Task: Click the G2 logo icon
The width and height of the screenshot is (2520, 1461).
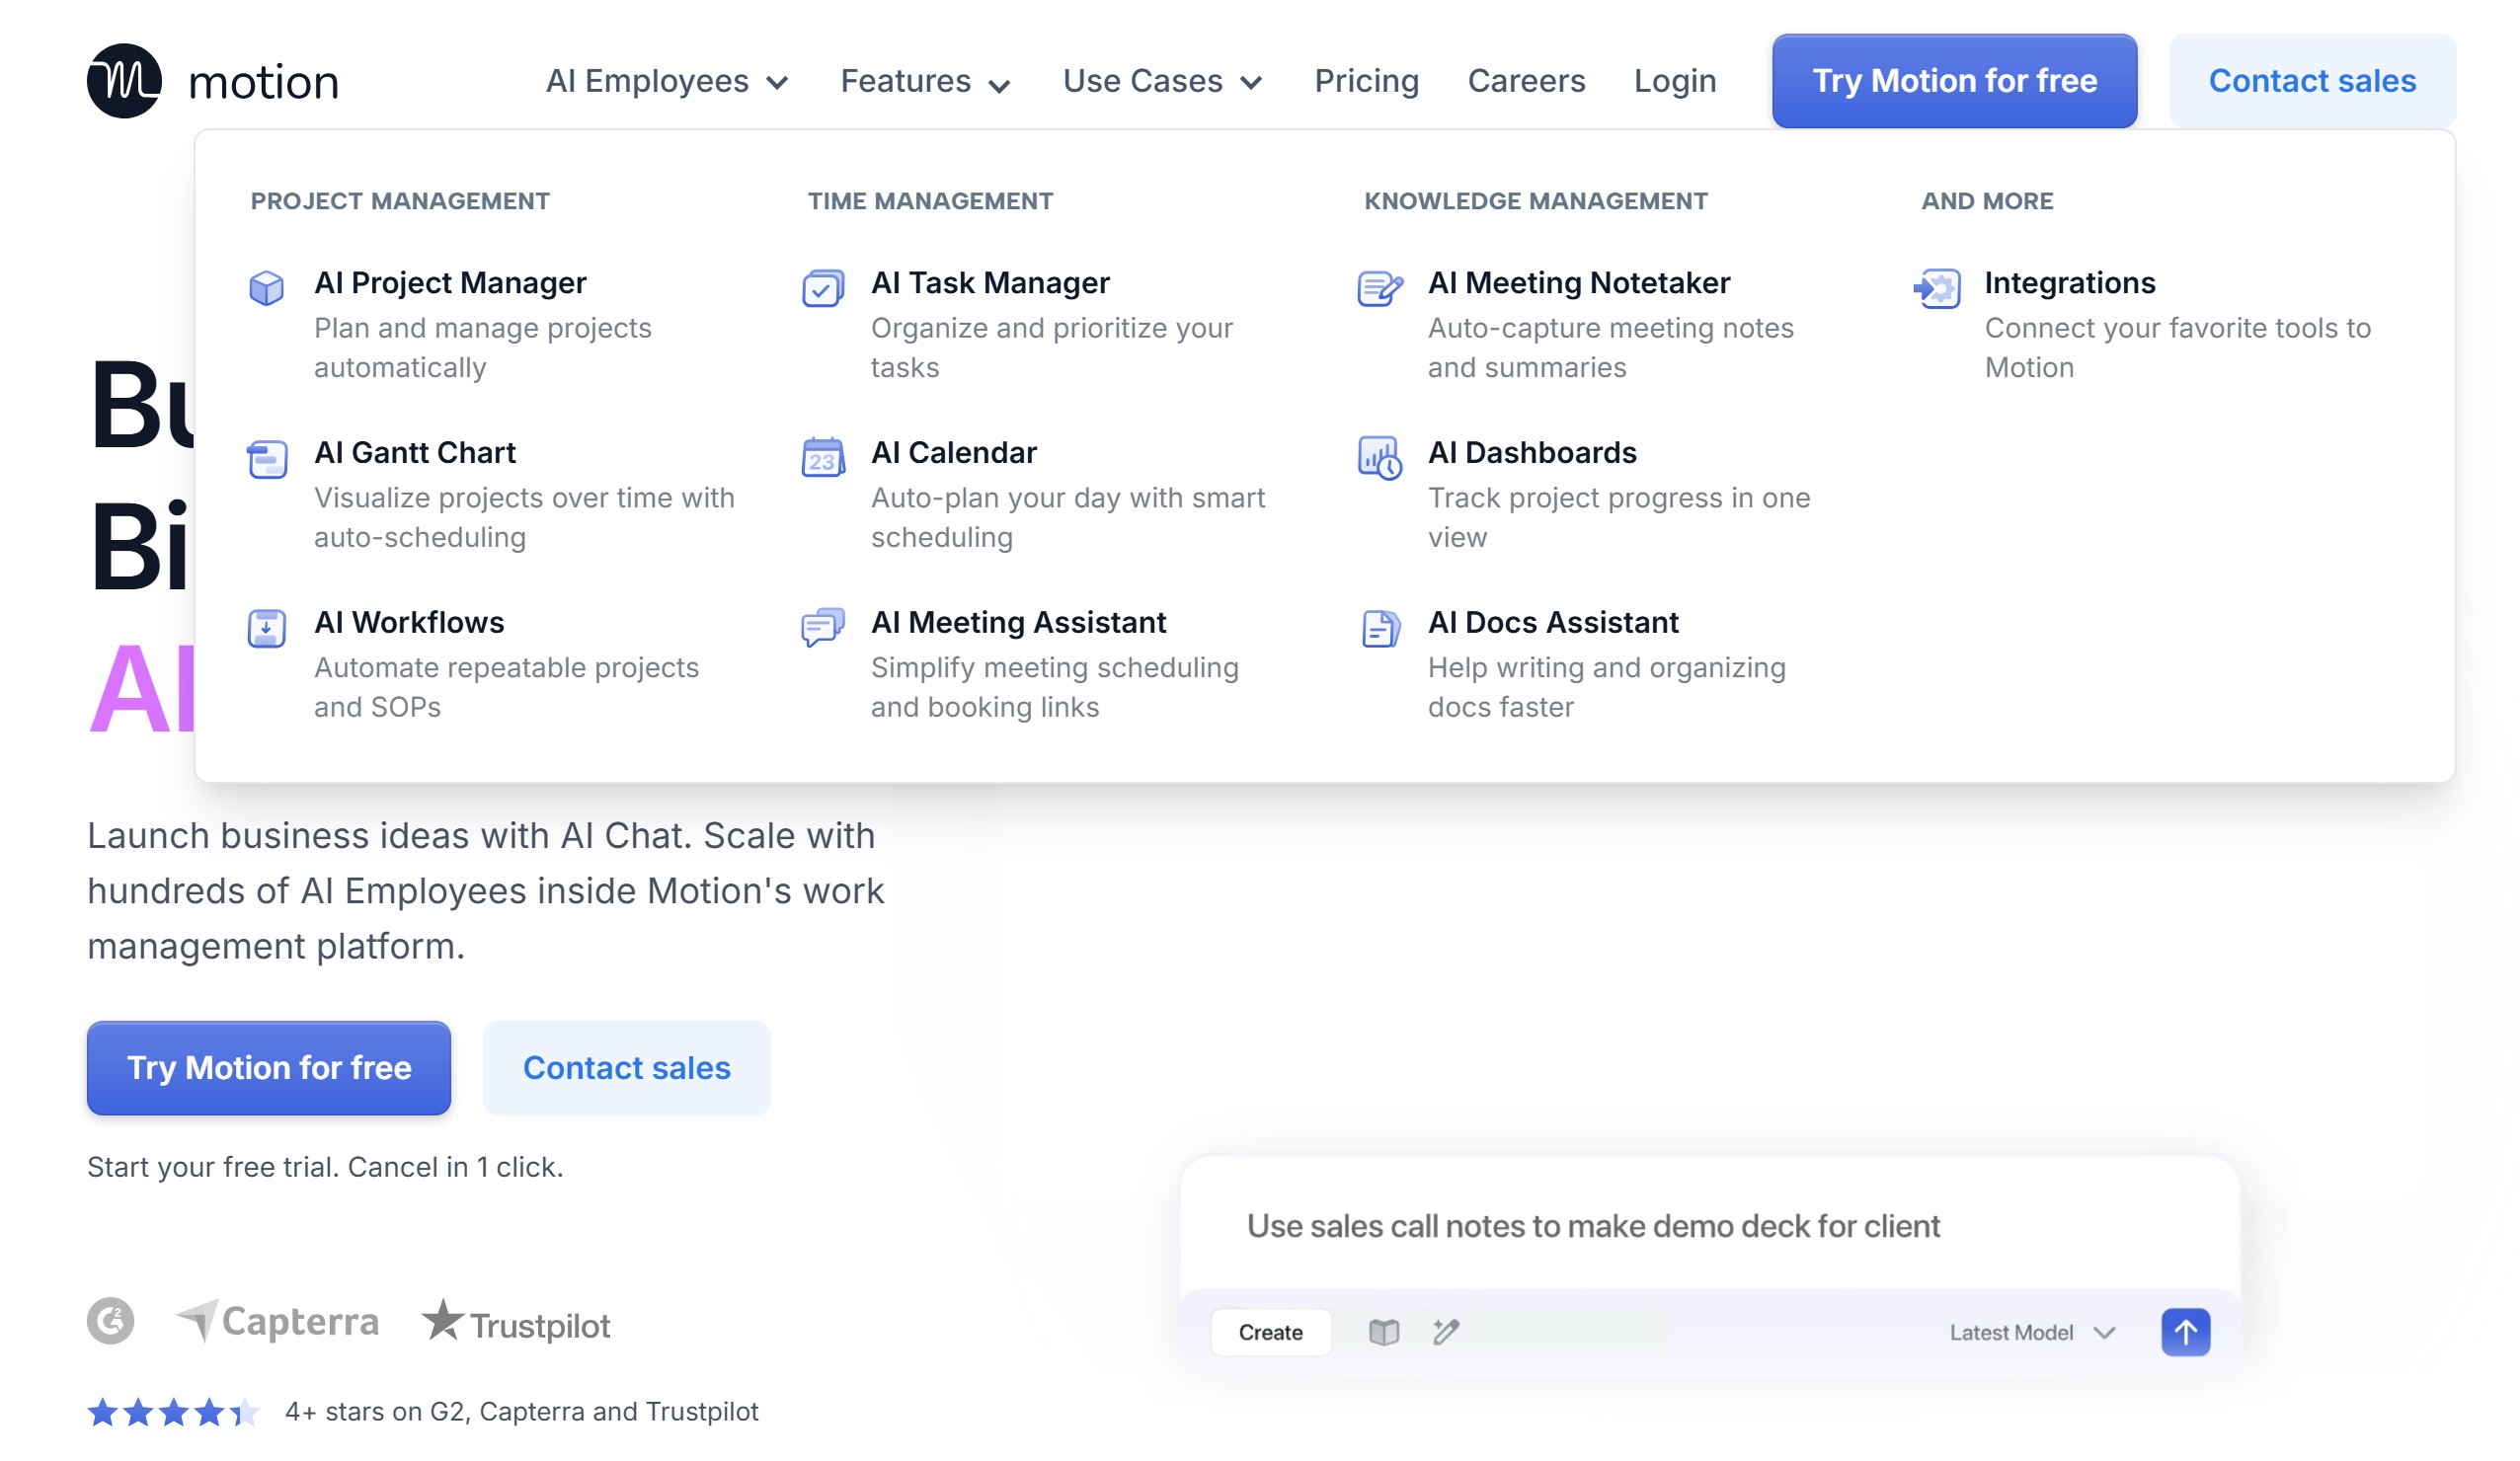Action: pyautogui.click(x=110, y=1321)
